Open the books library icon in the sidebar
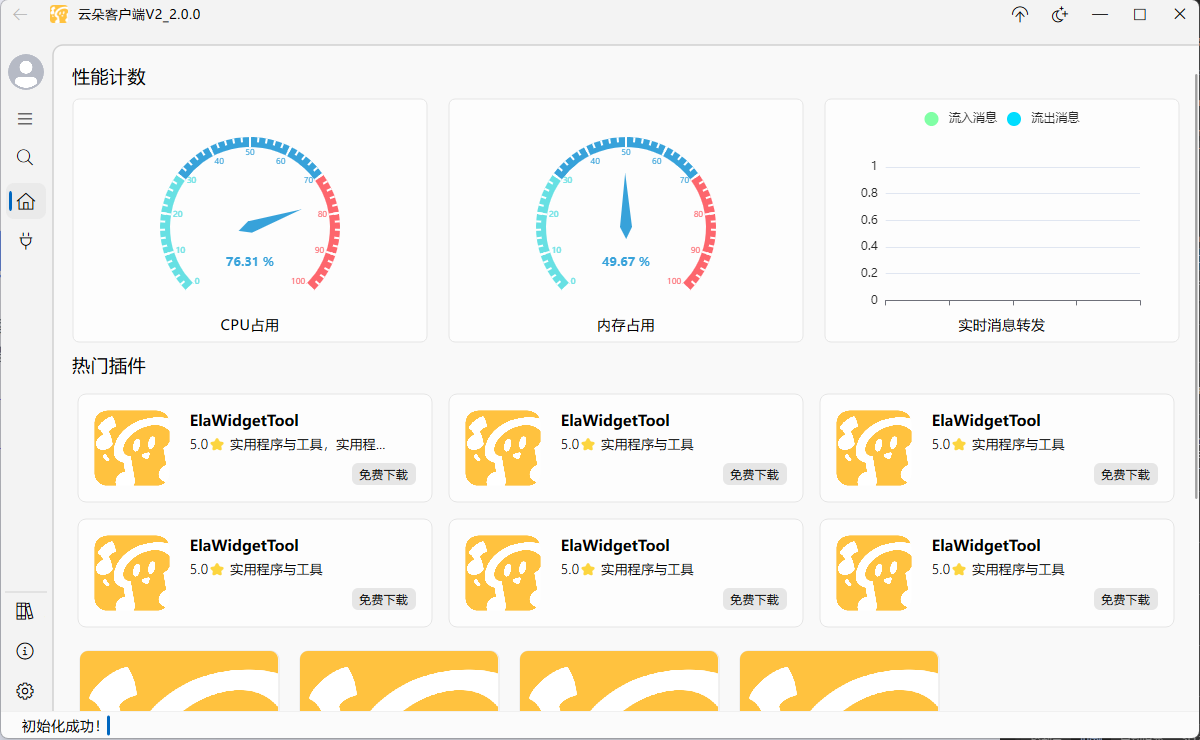 coord(26,611)
